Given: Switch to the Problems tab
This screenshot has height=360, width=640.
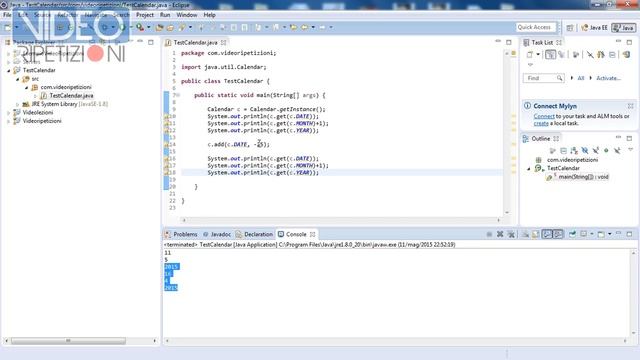Looking at the screenshot, I should (181, 234).
